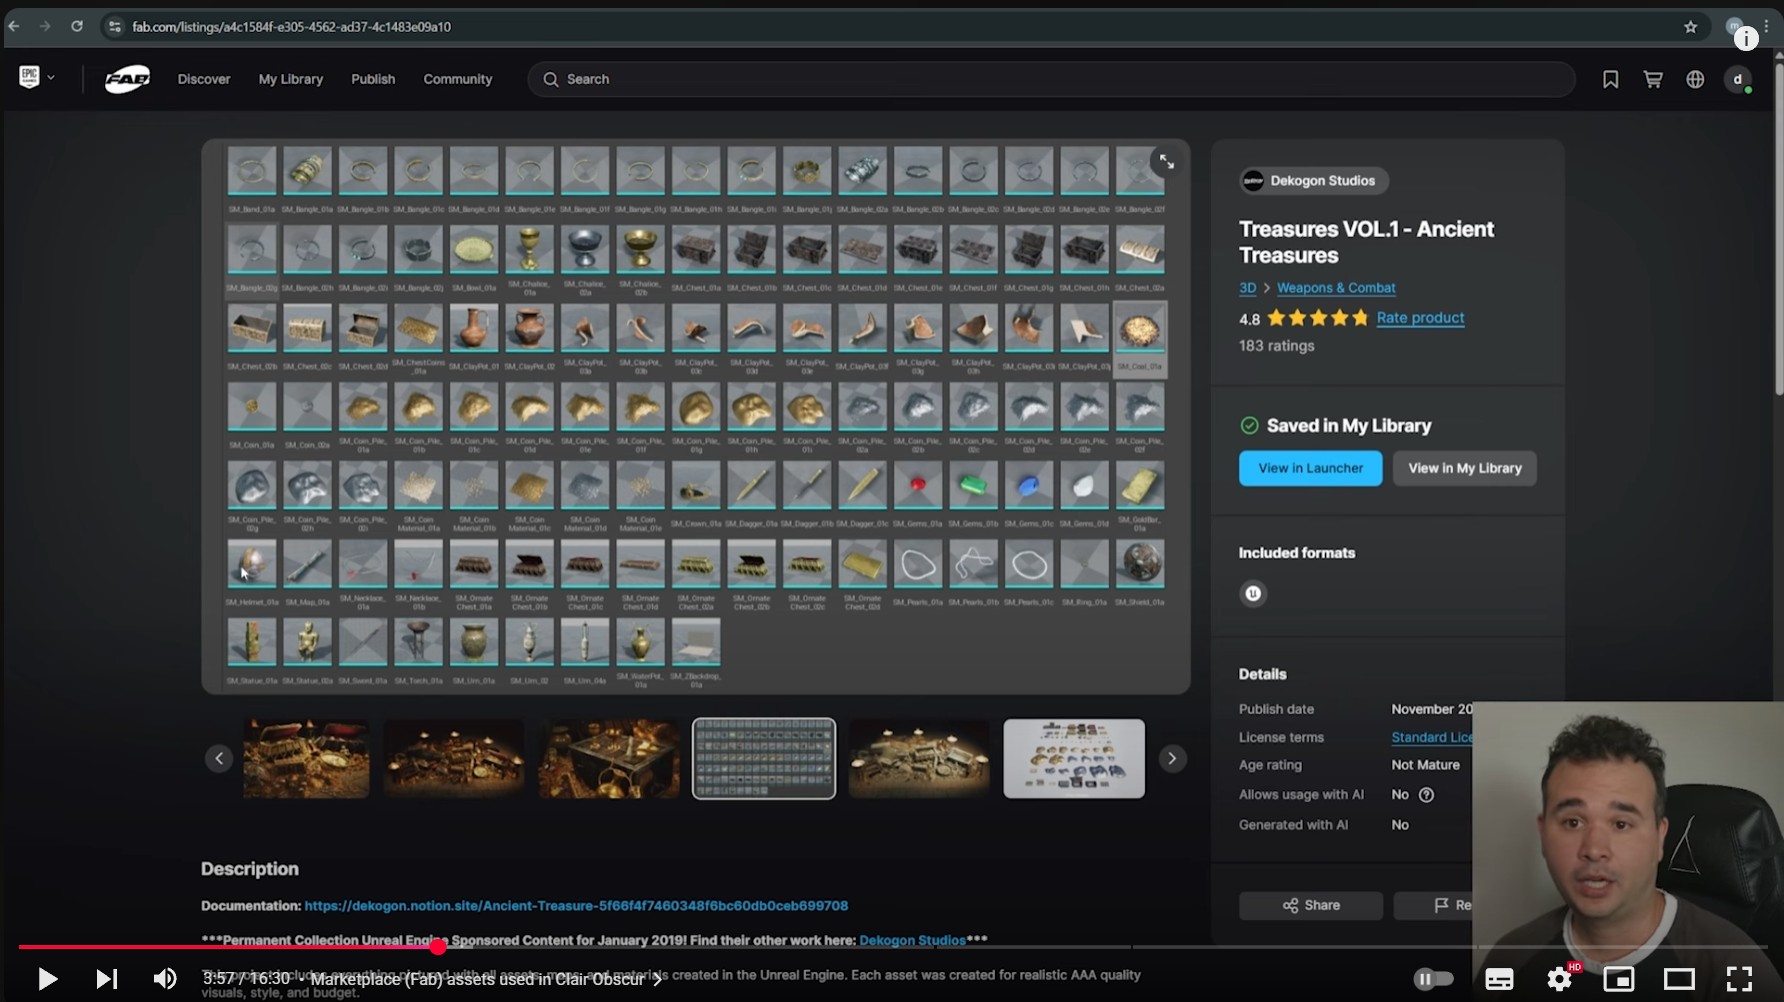Open the Dekogon Studios link in description
Screen dimensions: 1784x1002
[x=912, y=941]
